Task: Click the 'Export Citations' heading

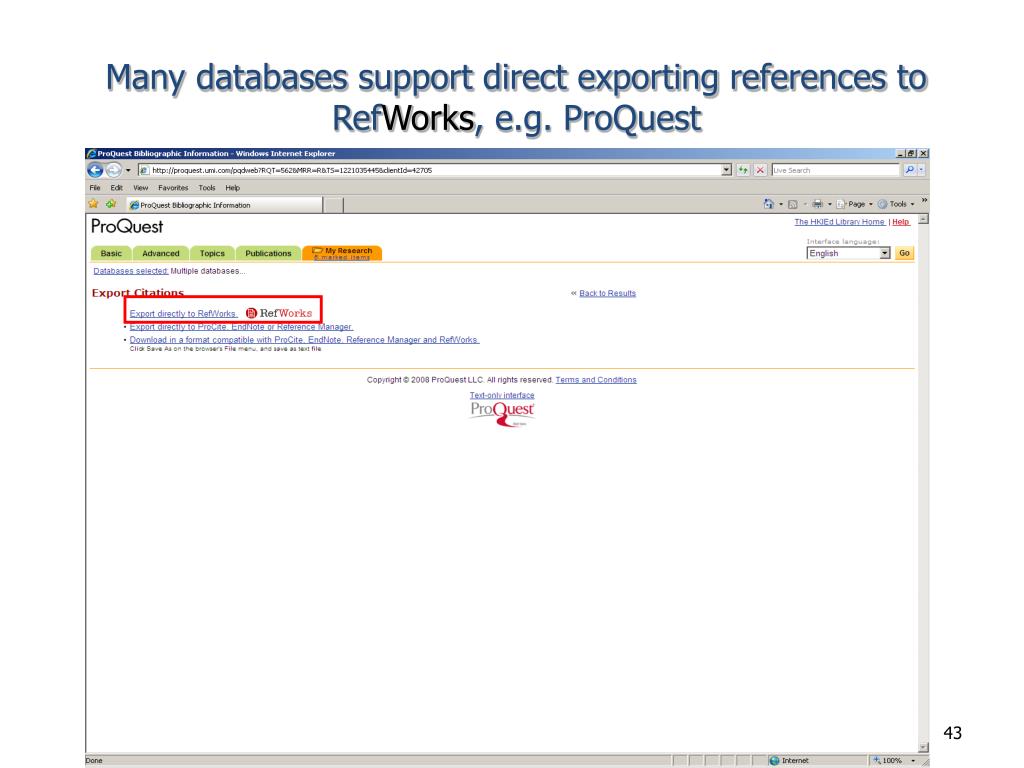Action: tap(138, 293)
